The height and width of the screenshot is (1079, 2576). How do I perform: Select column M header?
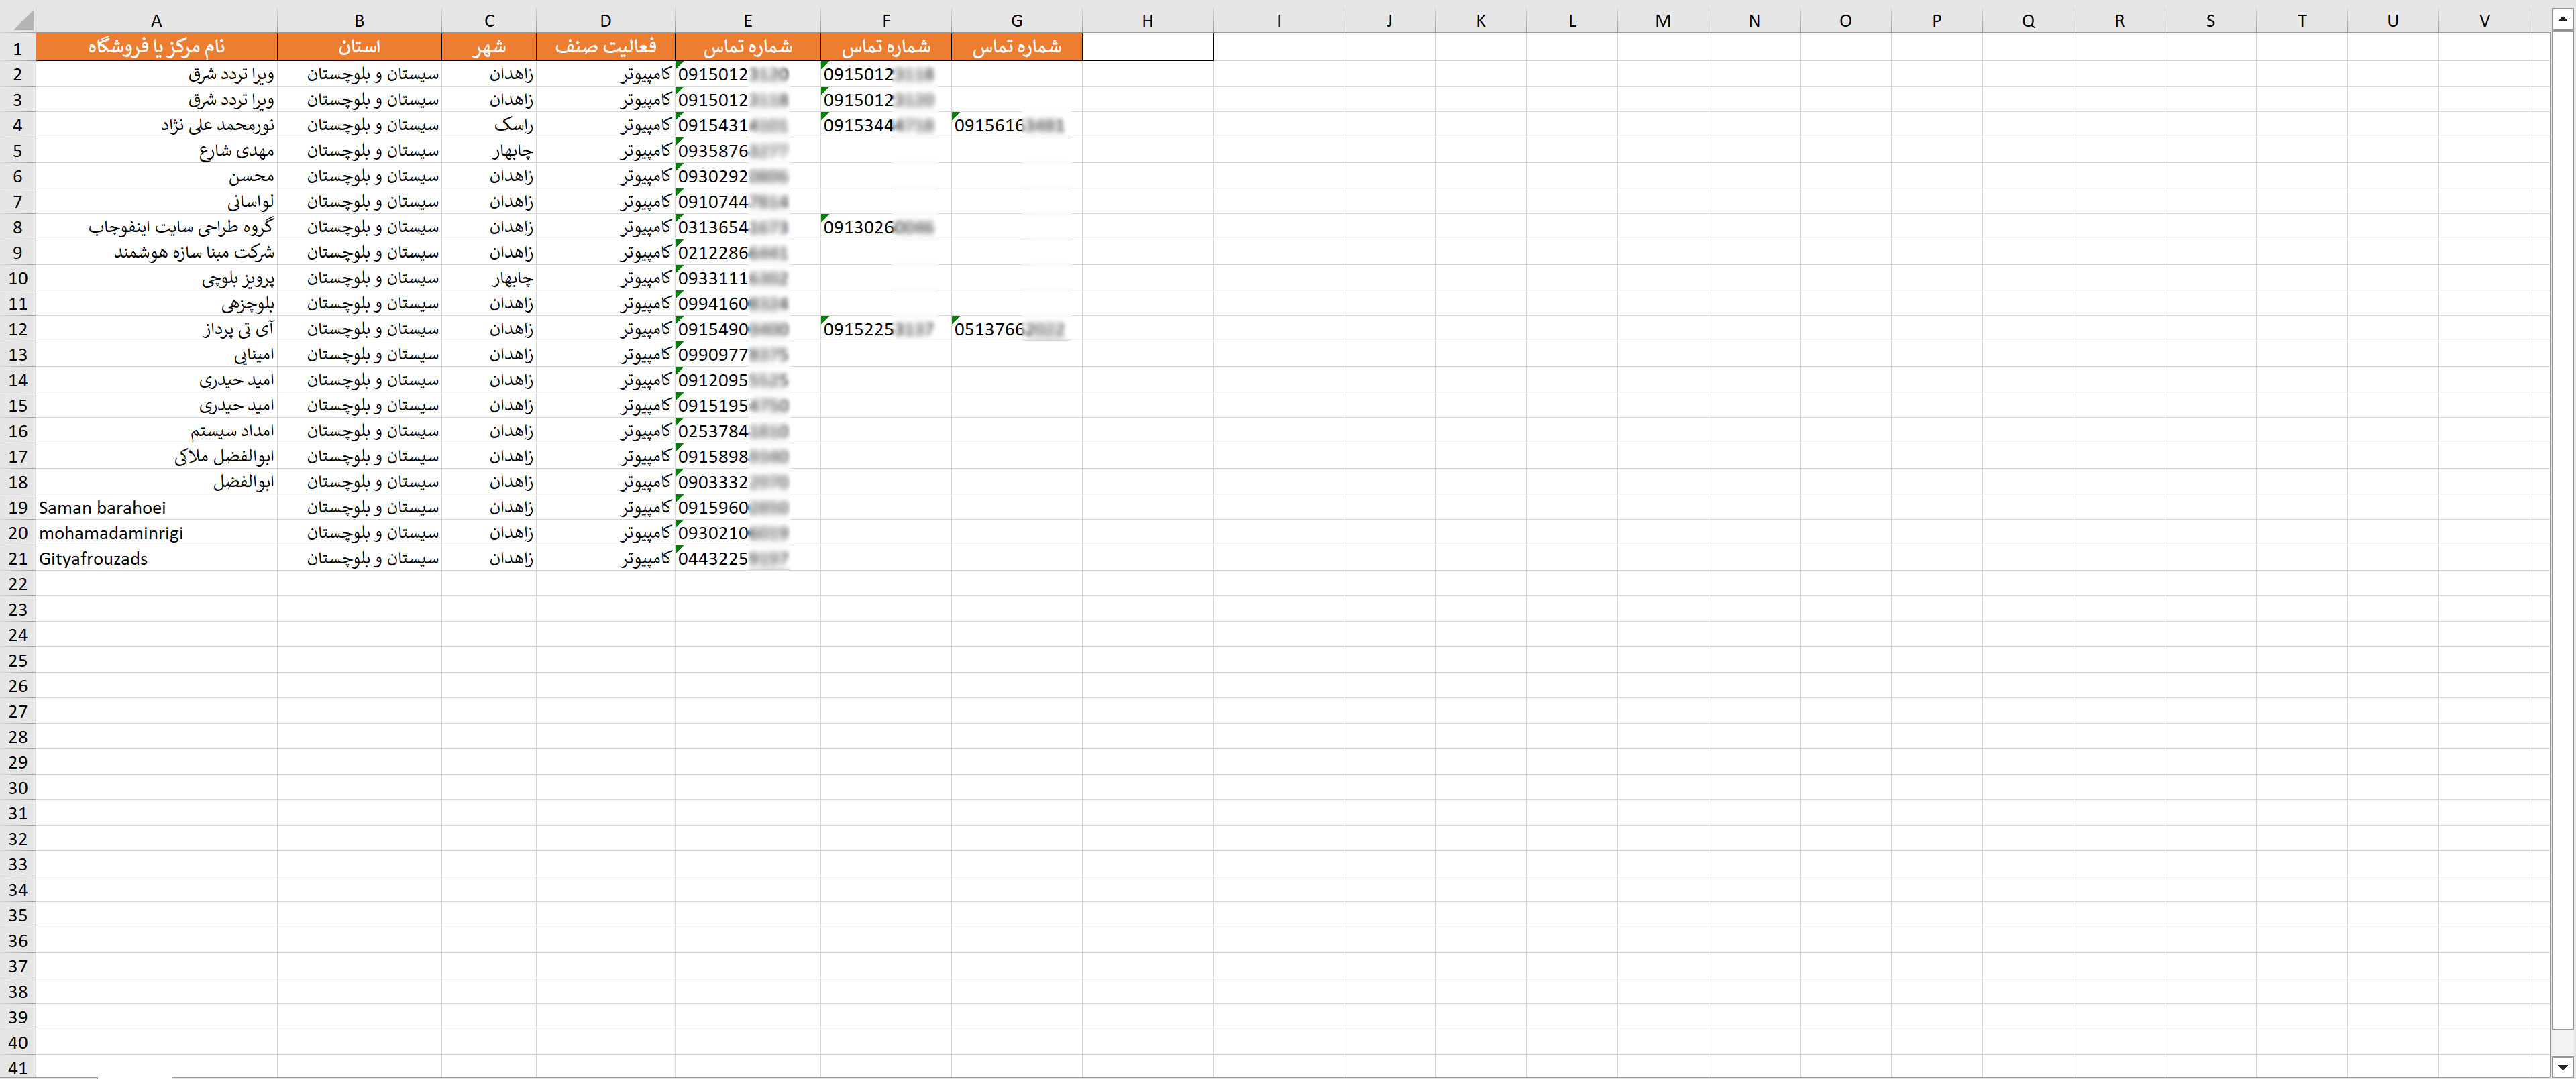1663,21
